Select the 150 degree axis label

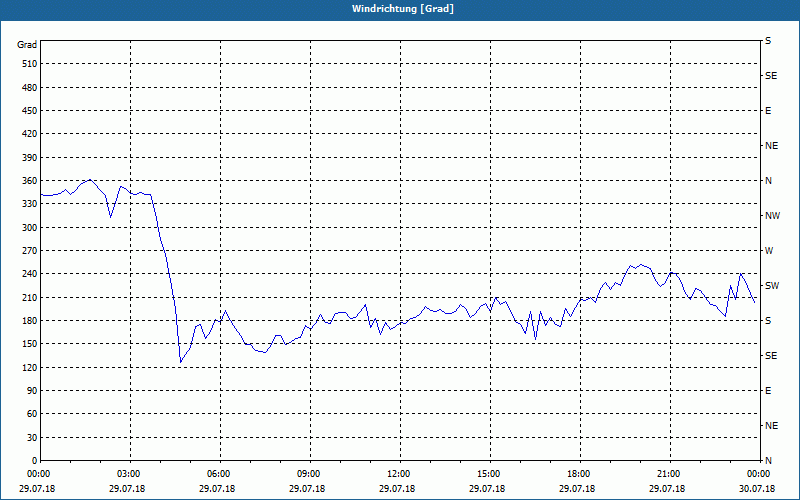(29, 343)
